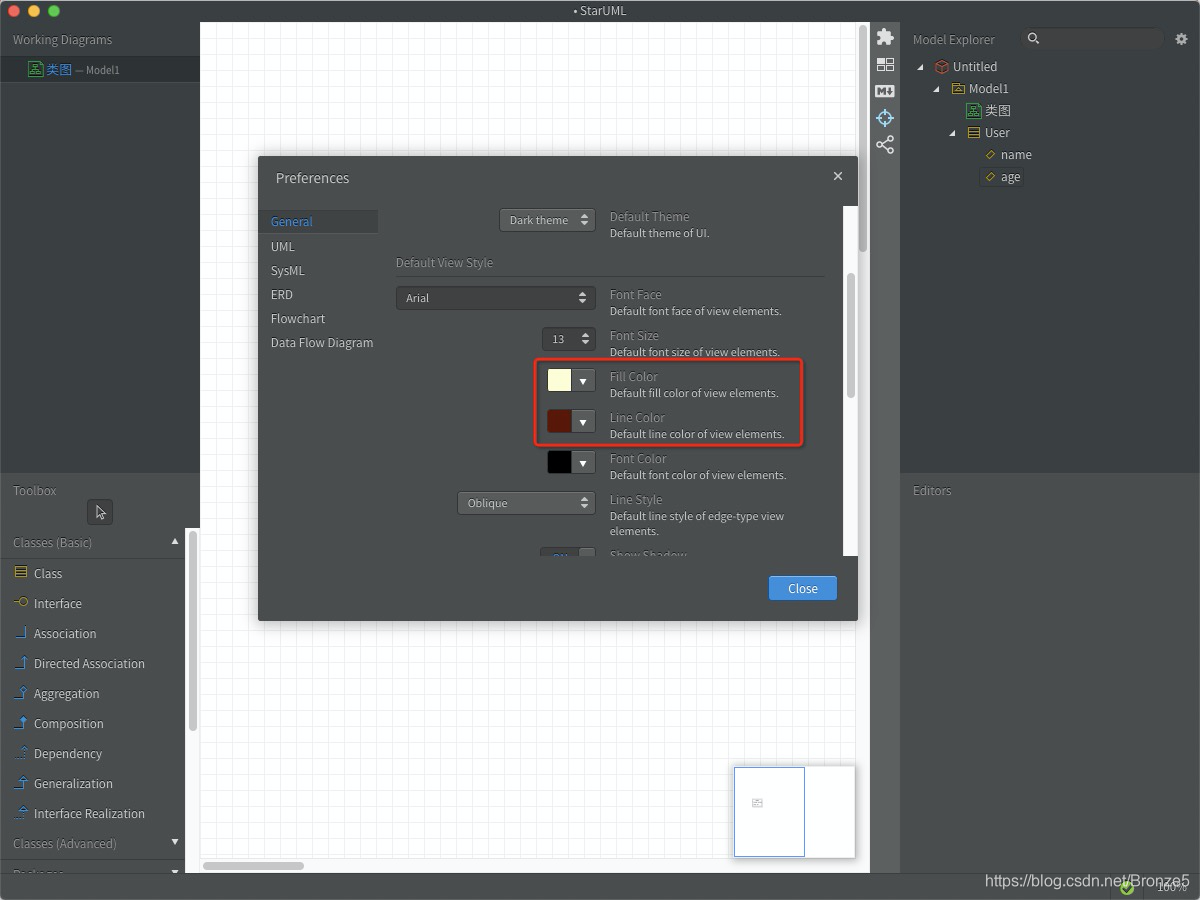Collapse the Untitled project node

(x=921, y=67)
